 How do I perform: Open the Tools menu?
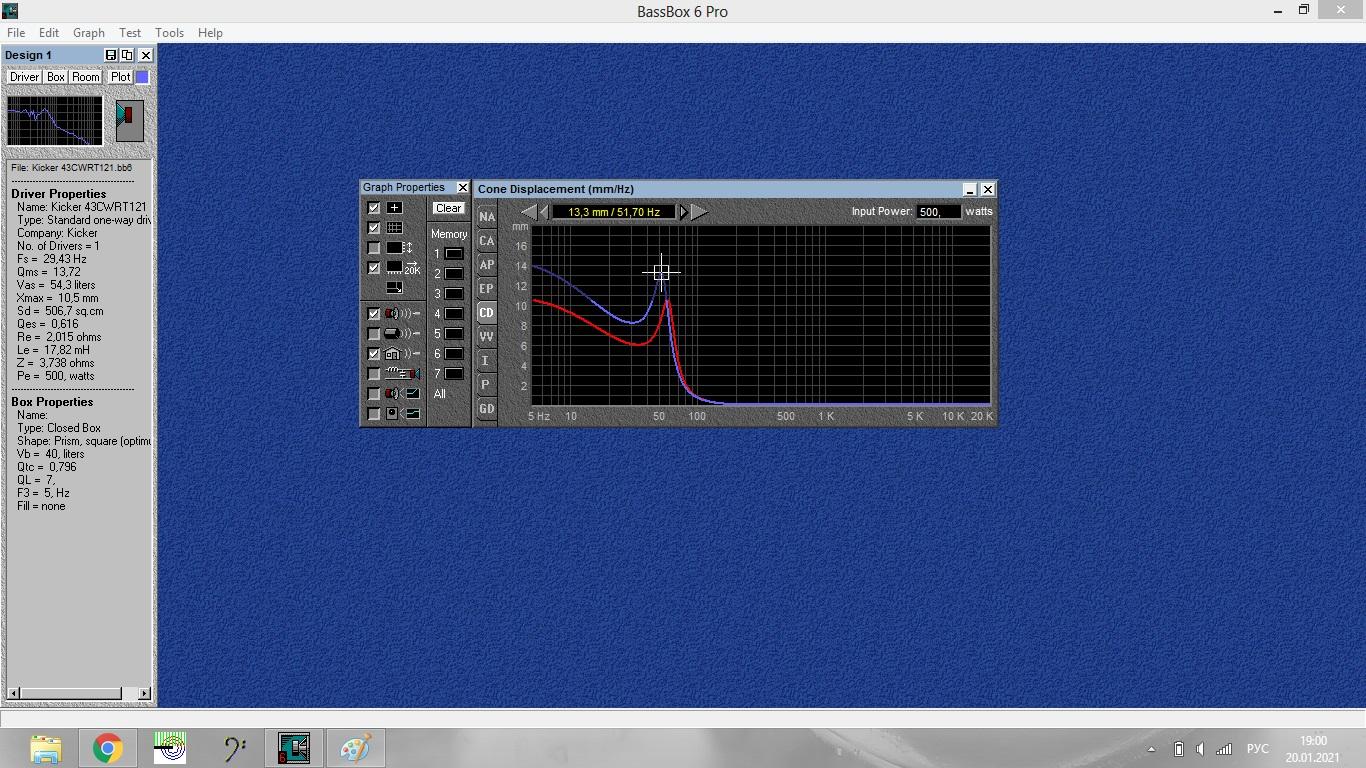coord(169,33)
